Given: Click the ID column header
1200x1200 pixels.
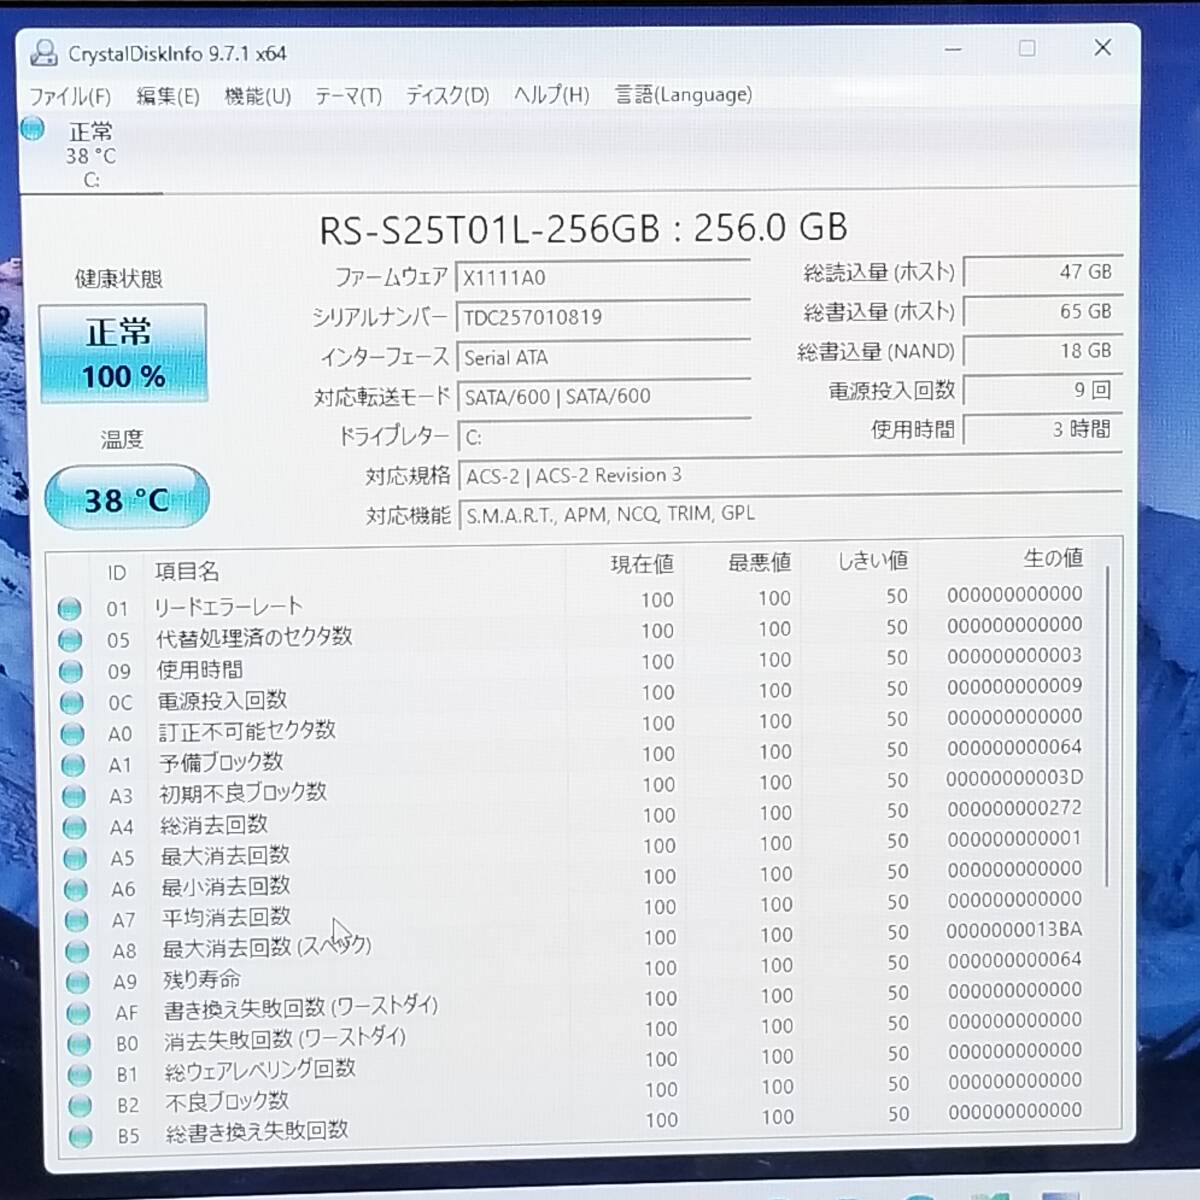Looking at the screenshot, I should 116,572.
